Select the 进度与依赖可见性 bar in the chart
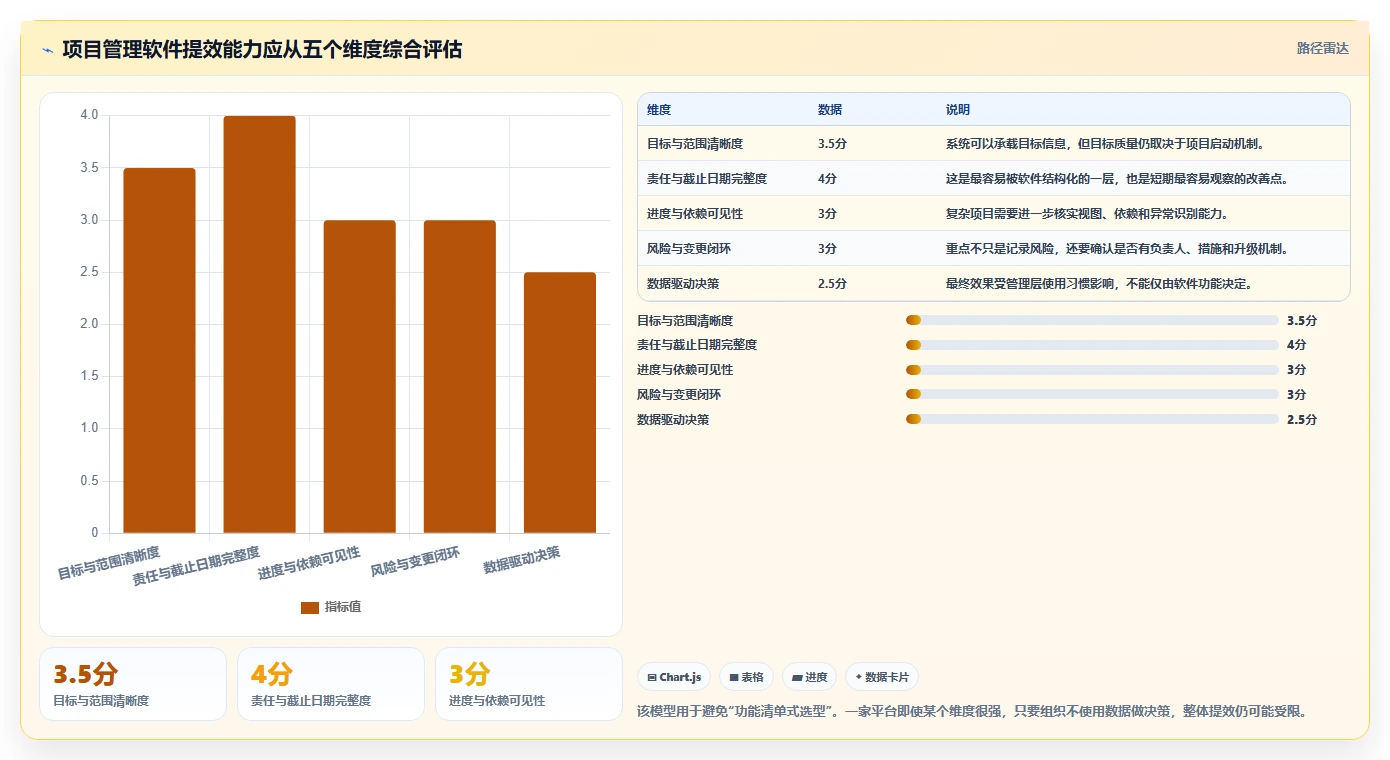Screen dimensions: 1390x760 coord(359,376)
